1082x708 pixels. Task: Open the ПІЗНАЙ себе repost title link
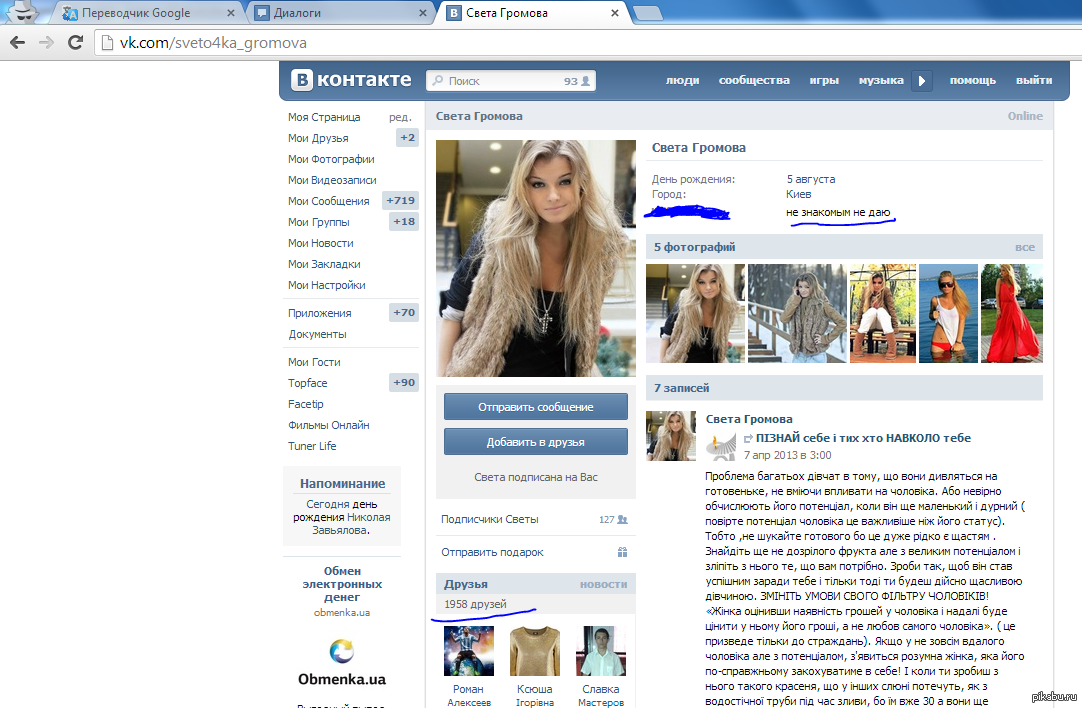[x=863, y=438]
